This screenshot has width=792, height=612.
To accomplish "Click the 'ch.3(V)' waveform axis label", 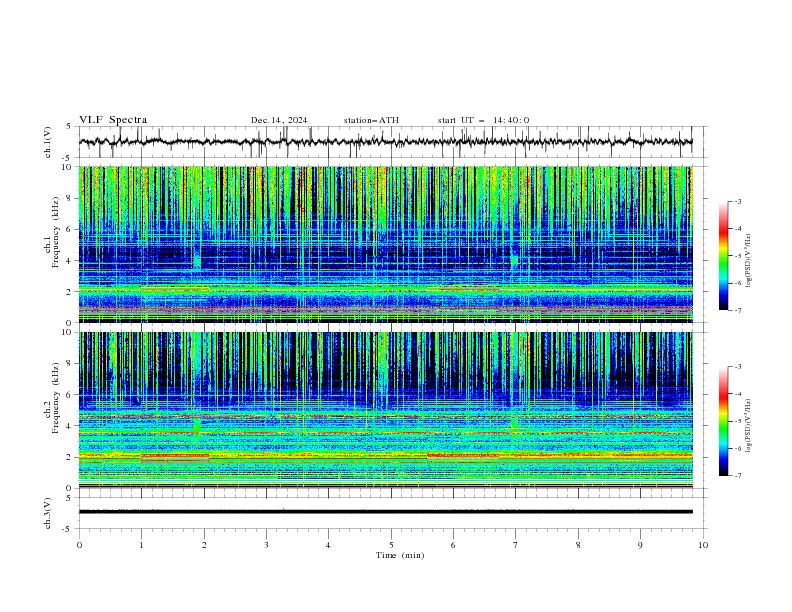I will [48, 513].
